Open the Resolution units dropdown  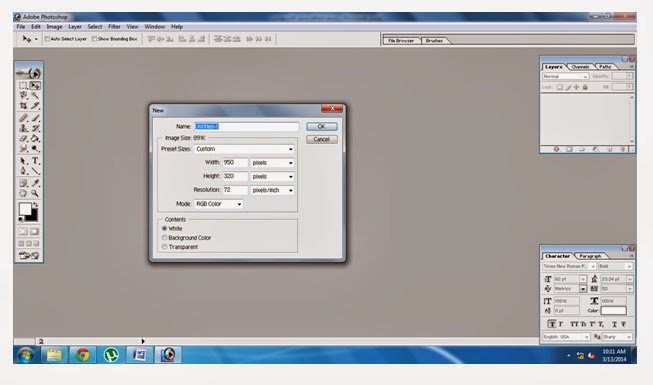pyautogui.click(x=272, y=190)
